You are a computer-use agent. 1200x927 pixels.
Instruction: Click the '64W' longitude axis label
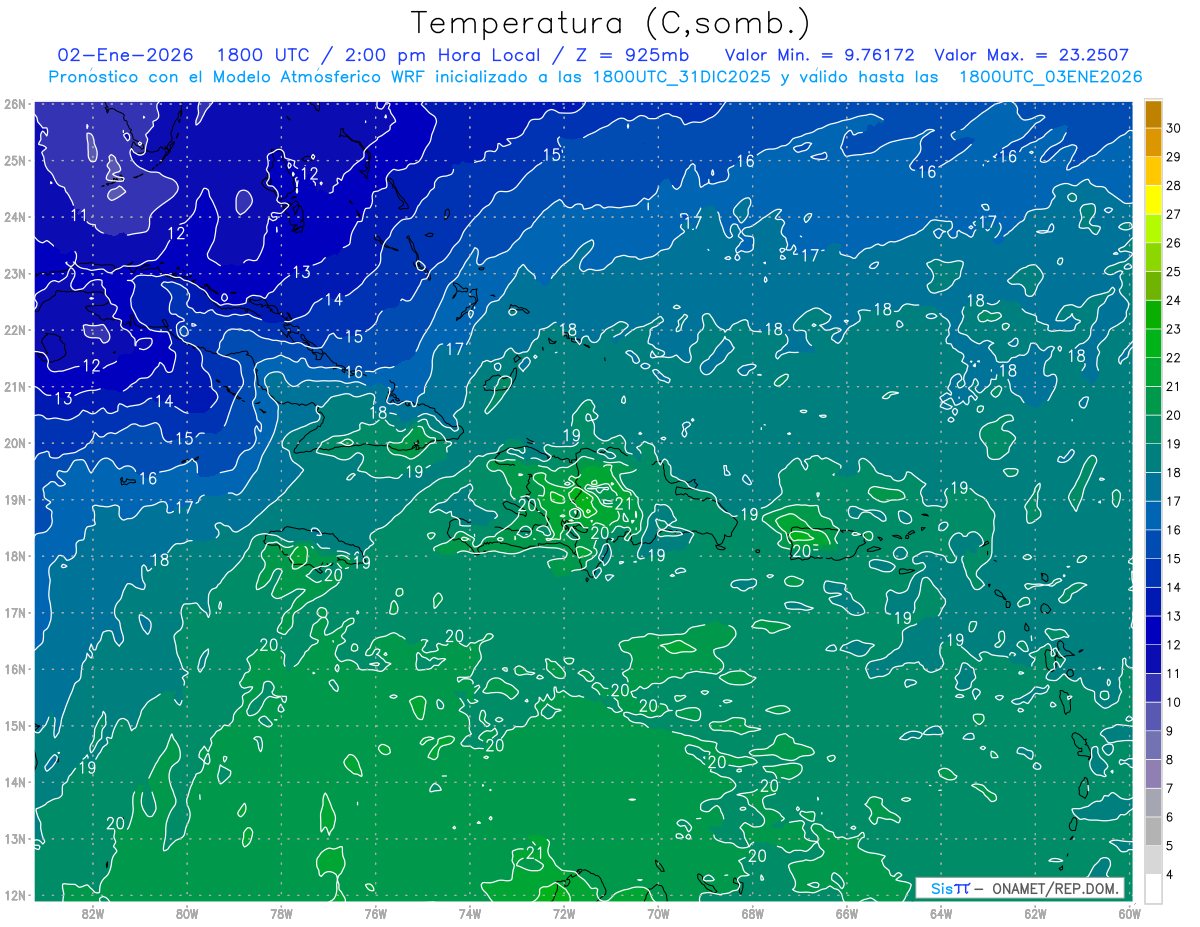pos(940,912)
